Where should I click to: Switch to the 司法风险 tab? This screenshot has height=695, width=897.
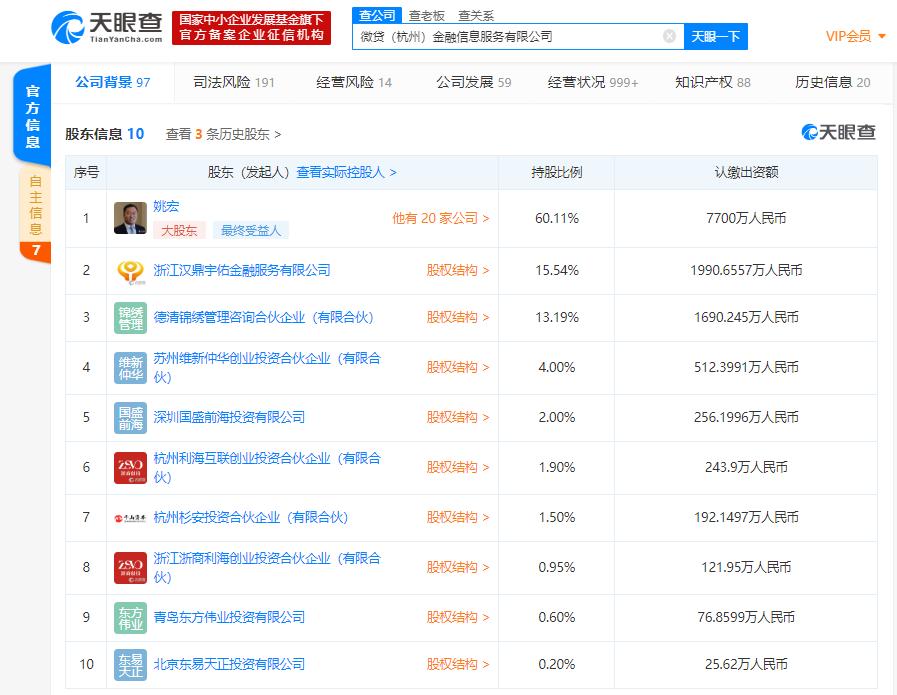pyautogui.click(x=233, y=82)
